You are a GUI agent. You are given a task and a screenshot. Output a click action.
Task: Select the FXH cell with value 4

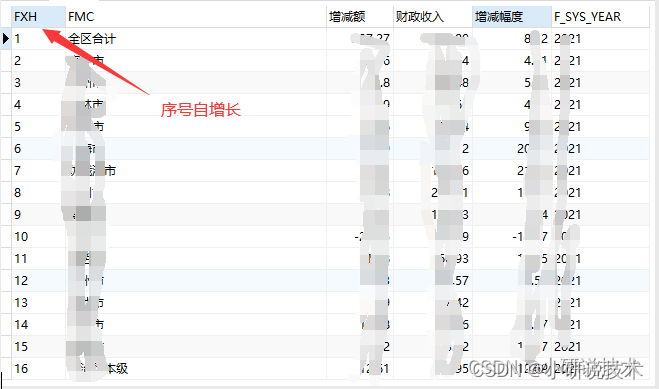point(38,104)
